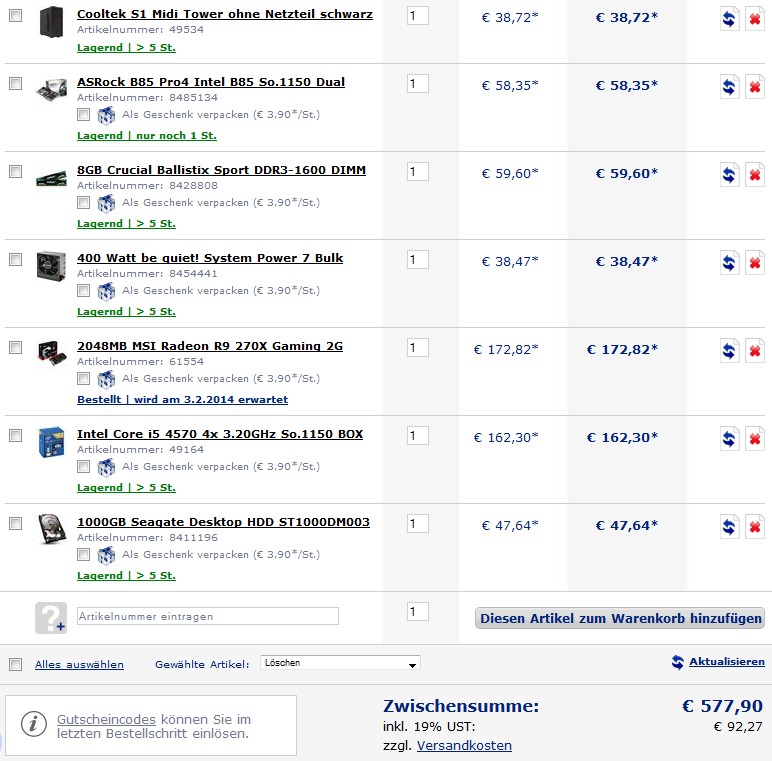The image size is (772, 761).
Task: Click refresh icon for be quiet! power supply
Action: tap(730, 263)
